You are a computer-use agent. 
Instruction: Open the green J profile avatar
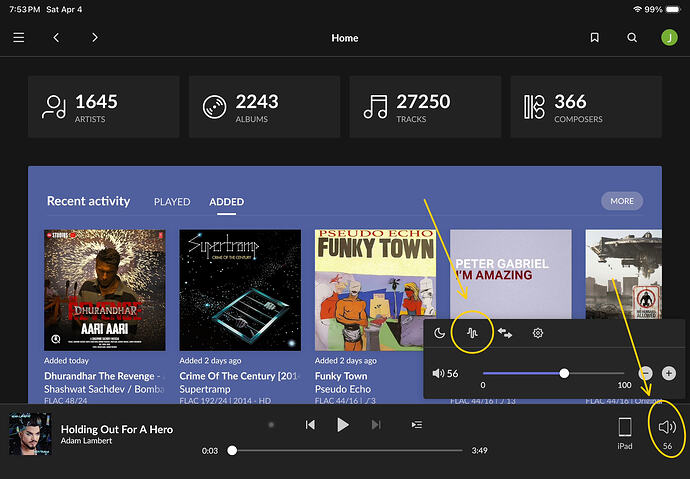click(669, 37)
